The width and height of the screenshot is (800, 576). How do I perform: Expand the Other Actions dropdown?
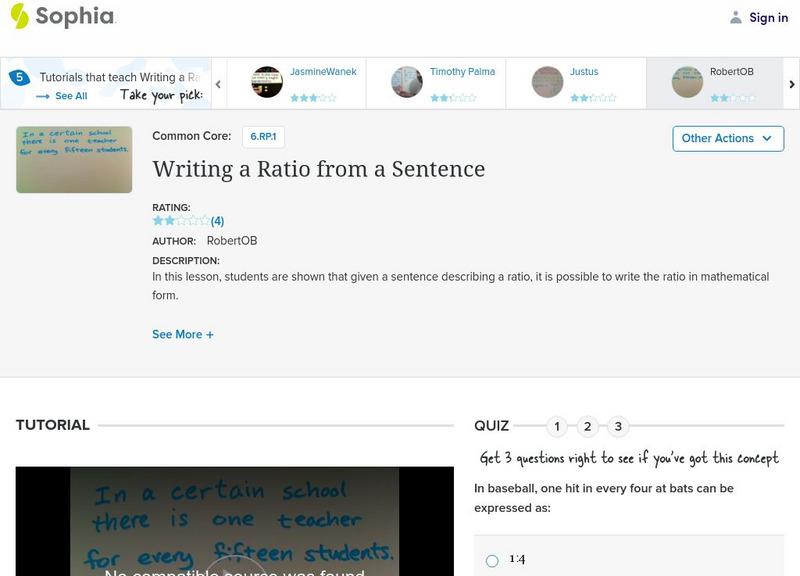pos(728,139)
